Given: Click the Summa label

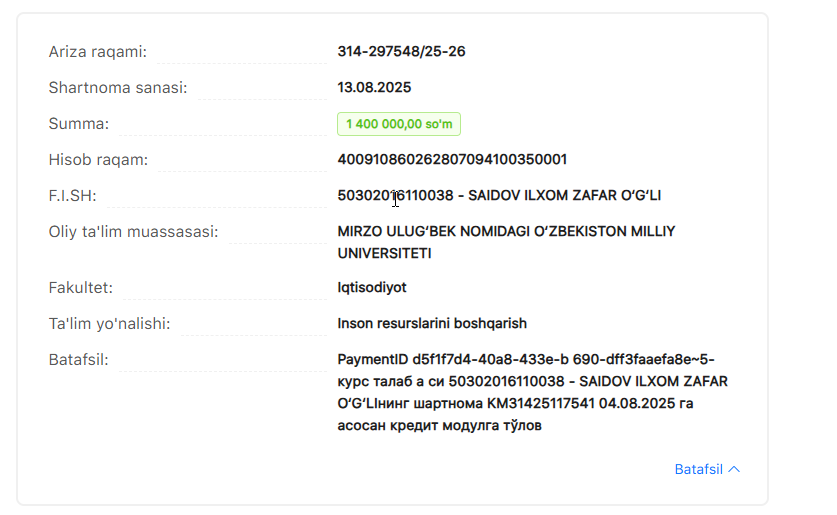Looking at the screenshot, I should pyautogui.click(x=78, y=124).
